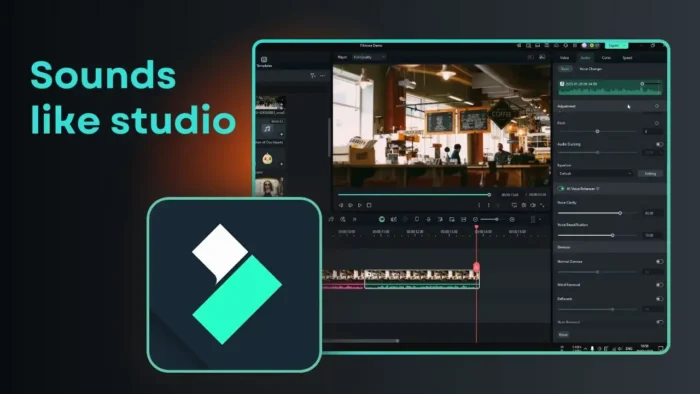Step to the previous frame in the player

click(x=341, y=205)
